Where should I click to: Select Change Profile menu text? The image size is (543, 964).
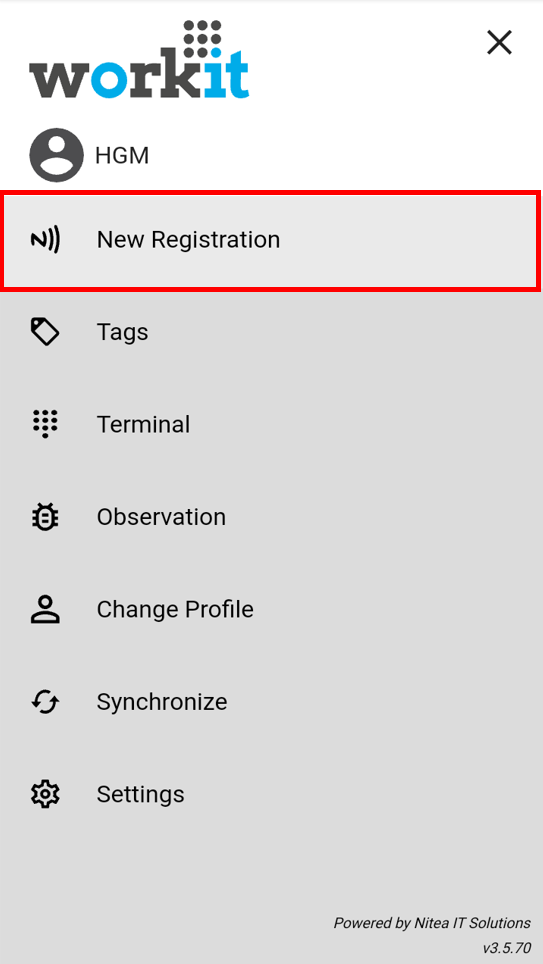(x=175, y=609)
